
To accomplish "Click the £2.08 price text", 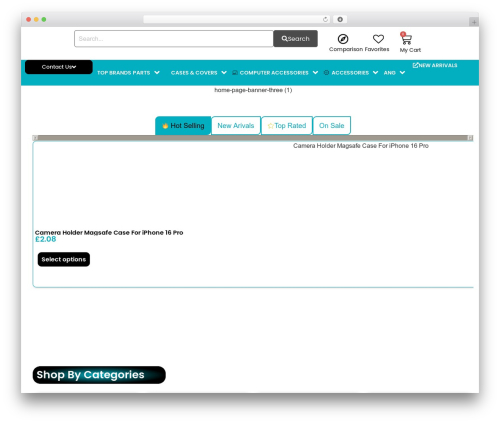I will tap(46, 239).
